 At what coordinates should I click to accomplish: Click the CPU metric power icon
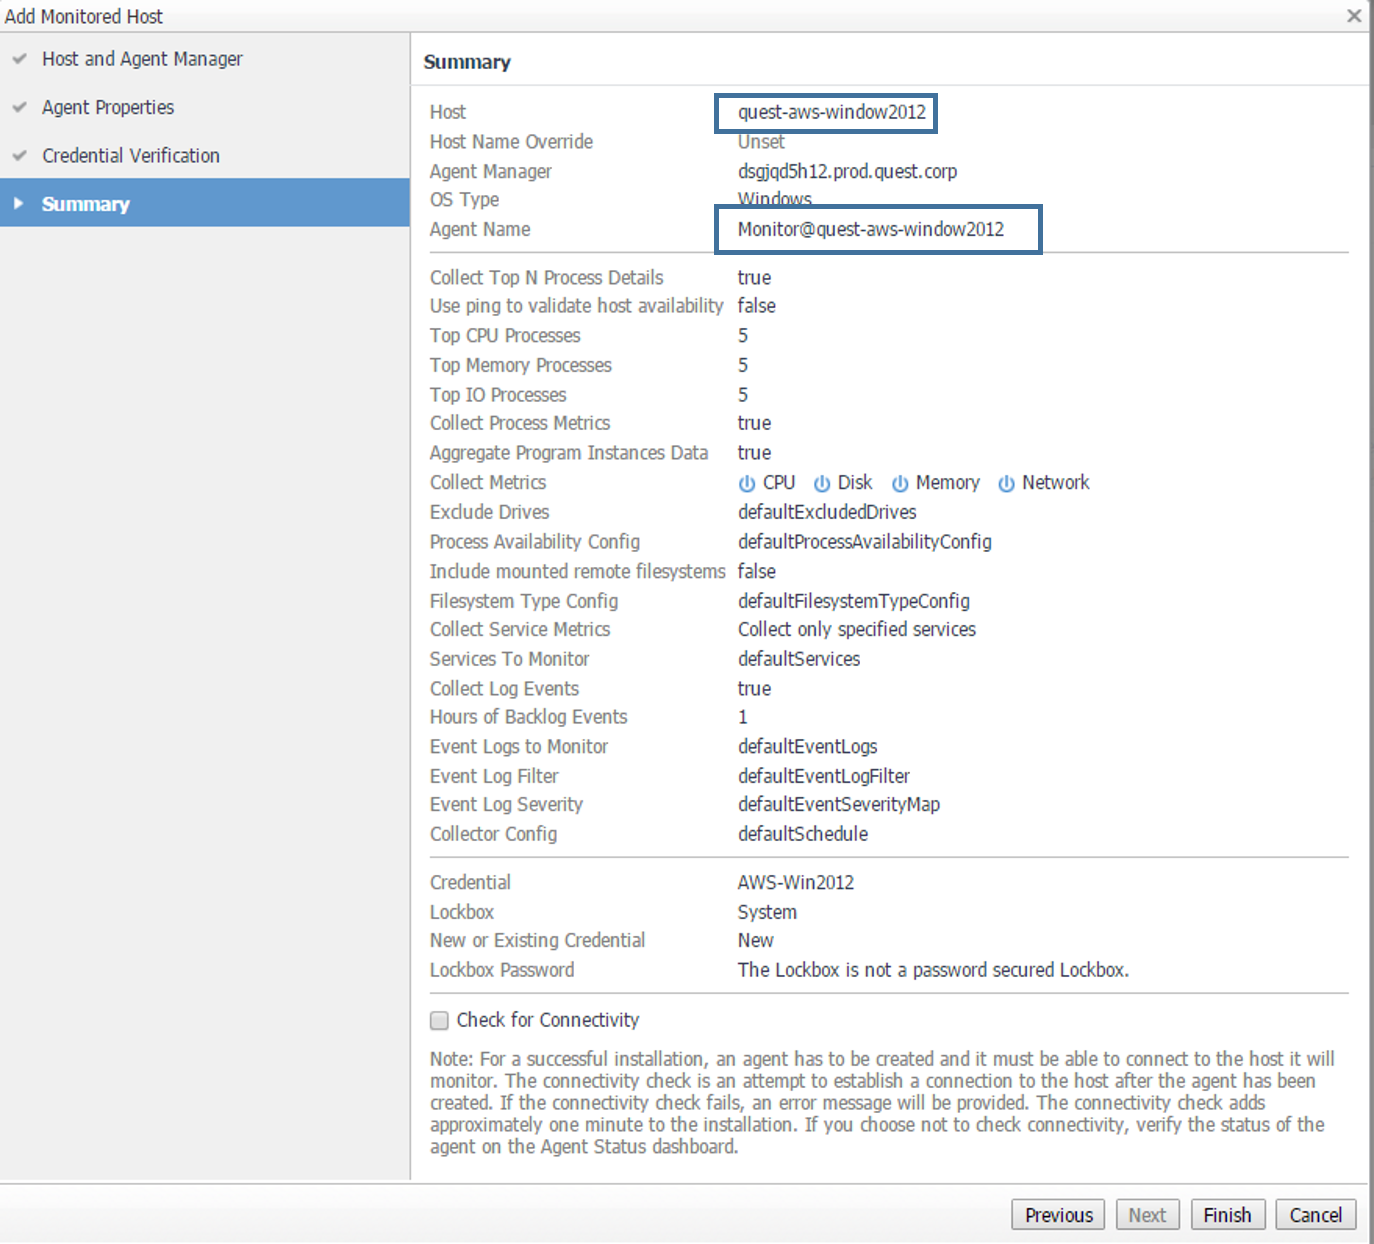[747, 484]
